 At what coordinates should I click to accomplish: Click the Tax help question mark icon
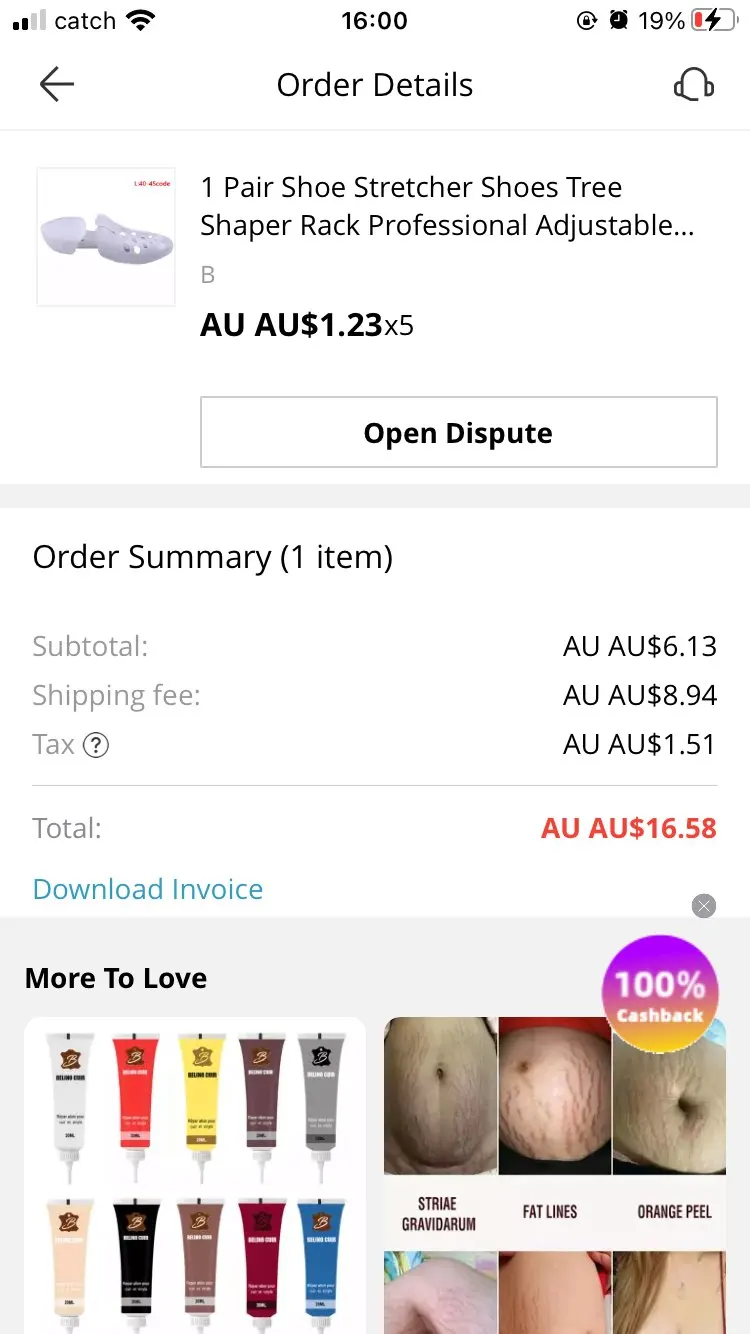(x=96, y=745)
